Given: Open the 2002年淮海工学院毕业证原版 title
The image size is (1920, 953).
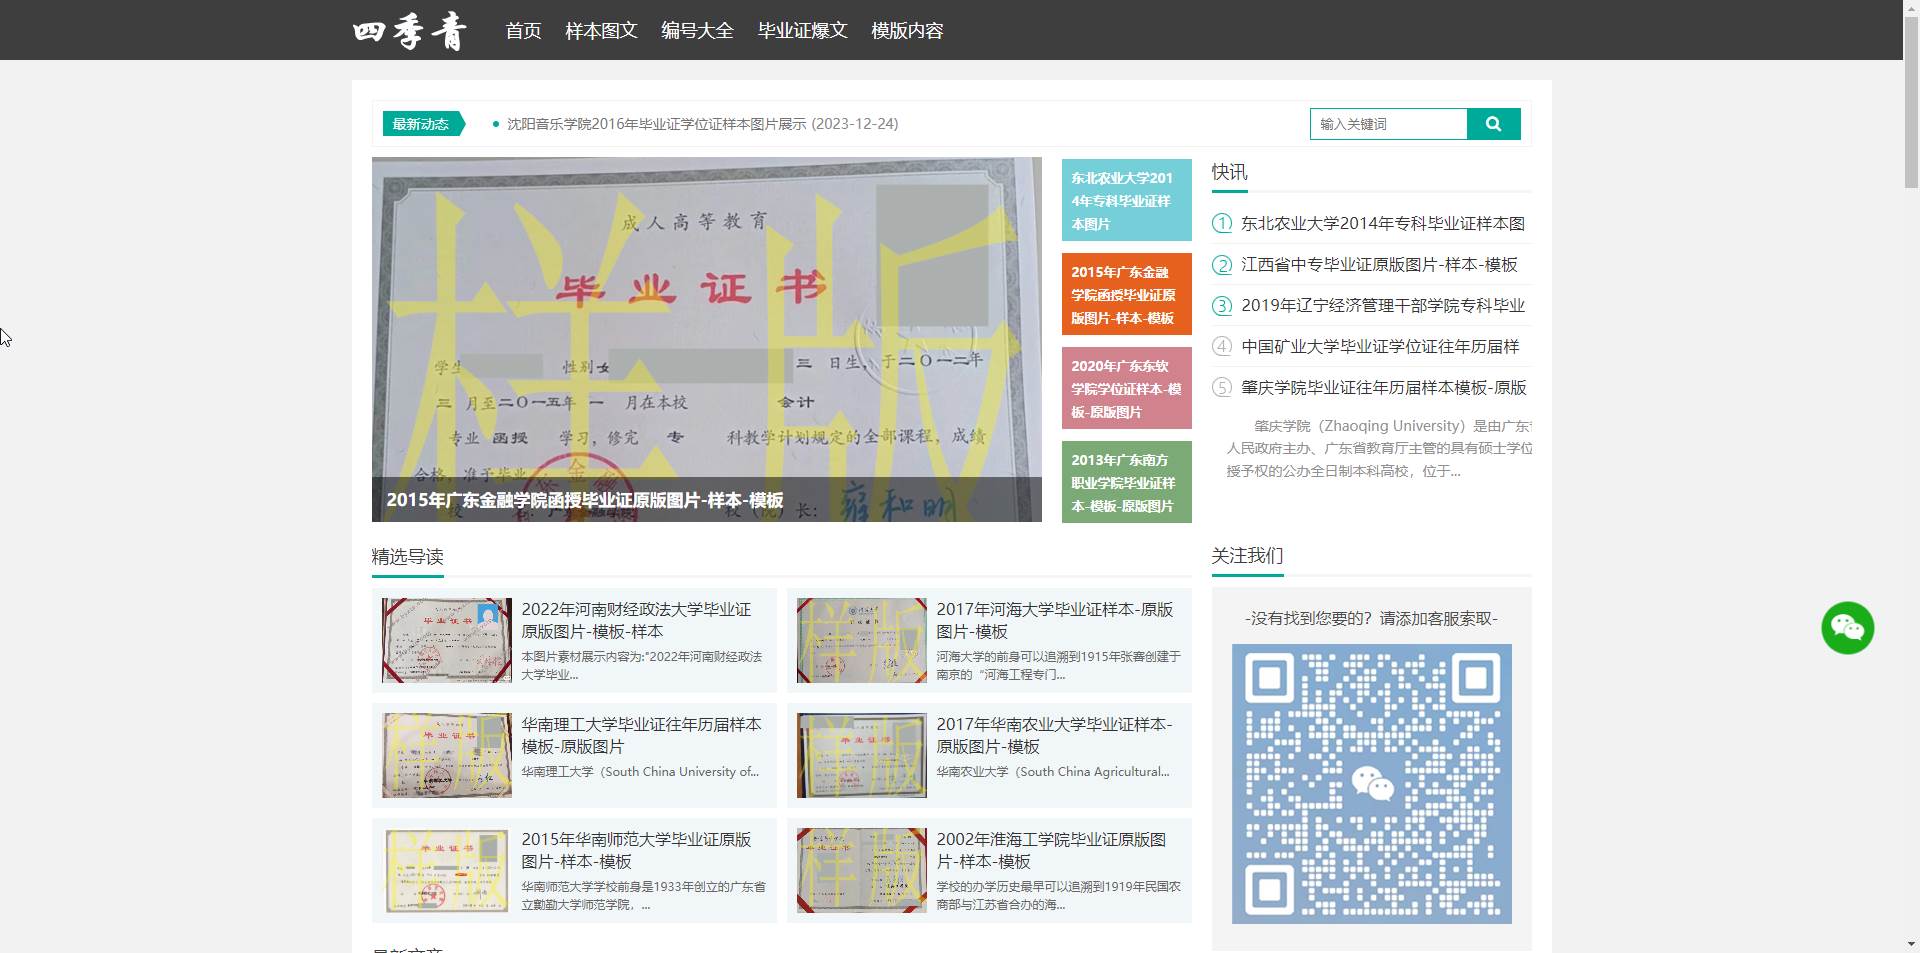Looking at the screenshot, I should 1051,850.
